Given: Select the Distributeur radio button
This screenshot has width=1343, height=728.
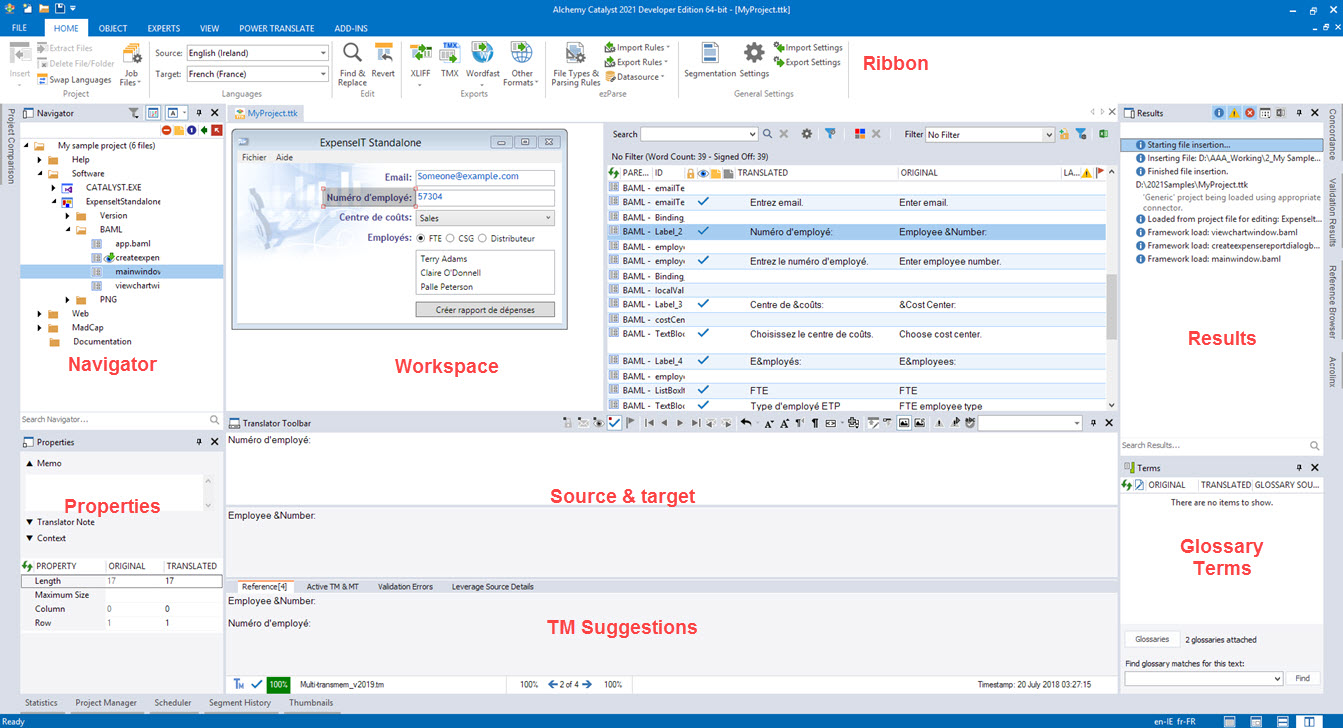Looking at the screenshot, I should (x=482, y=238).
